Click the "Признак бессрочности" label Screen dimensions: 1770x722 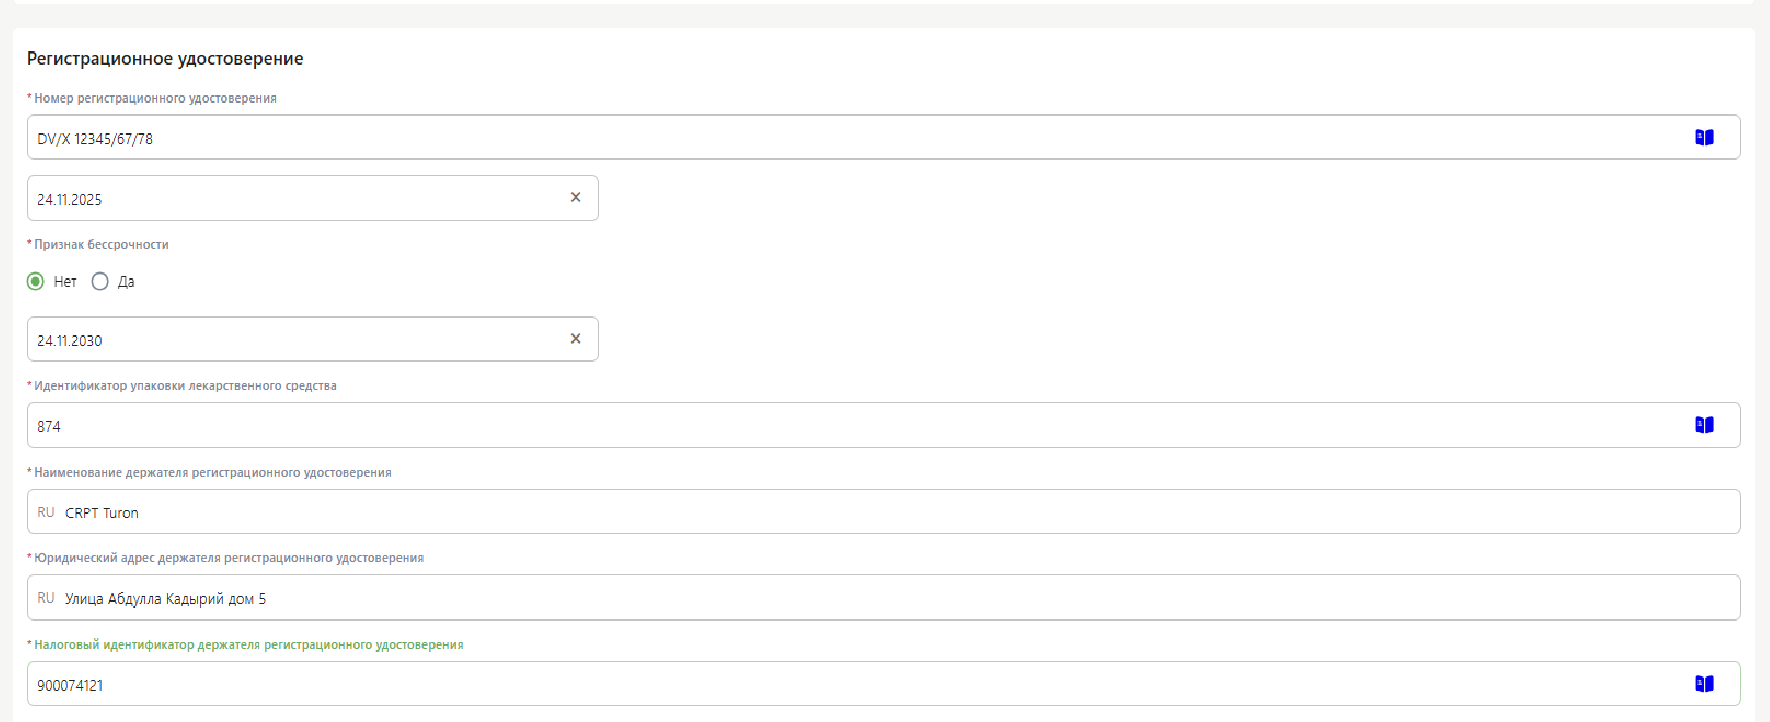101,245
